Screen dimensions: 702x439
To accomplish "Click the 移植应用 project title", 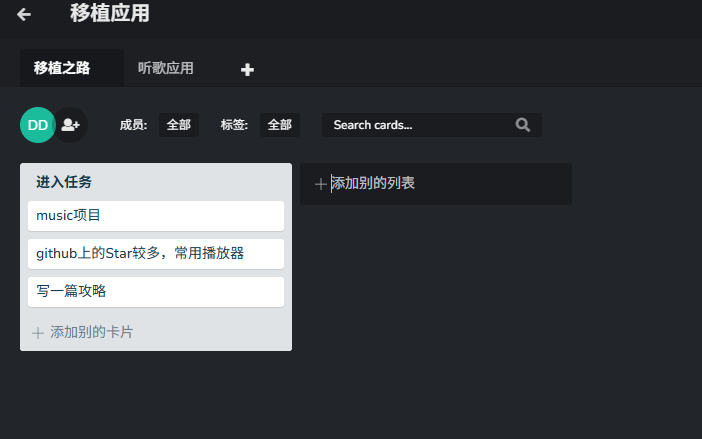I will pyautogui.click(x=110, y=13).
